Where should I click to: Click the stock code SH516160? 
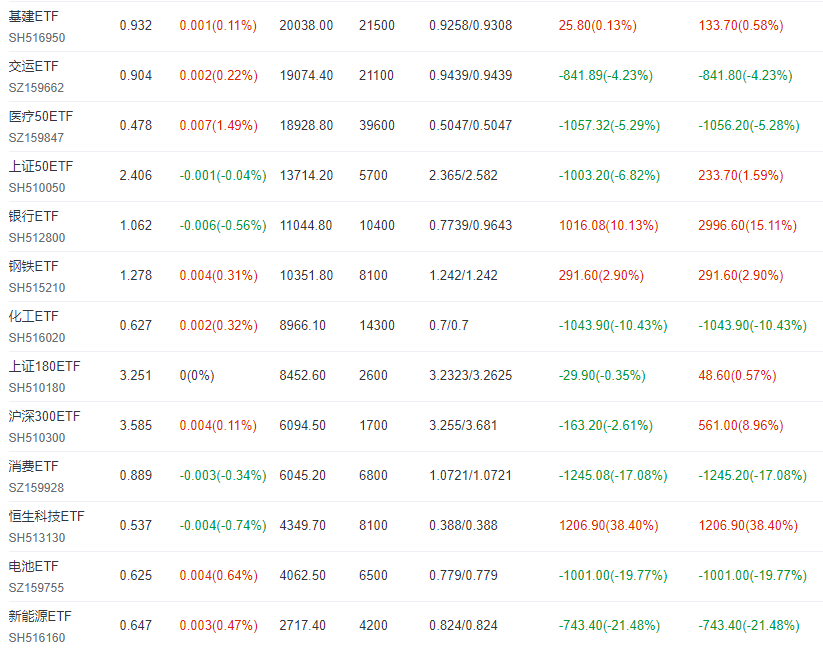[37, 638]
